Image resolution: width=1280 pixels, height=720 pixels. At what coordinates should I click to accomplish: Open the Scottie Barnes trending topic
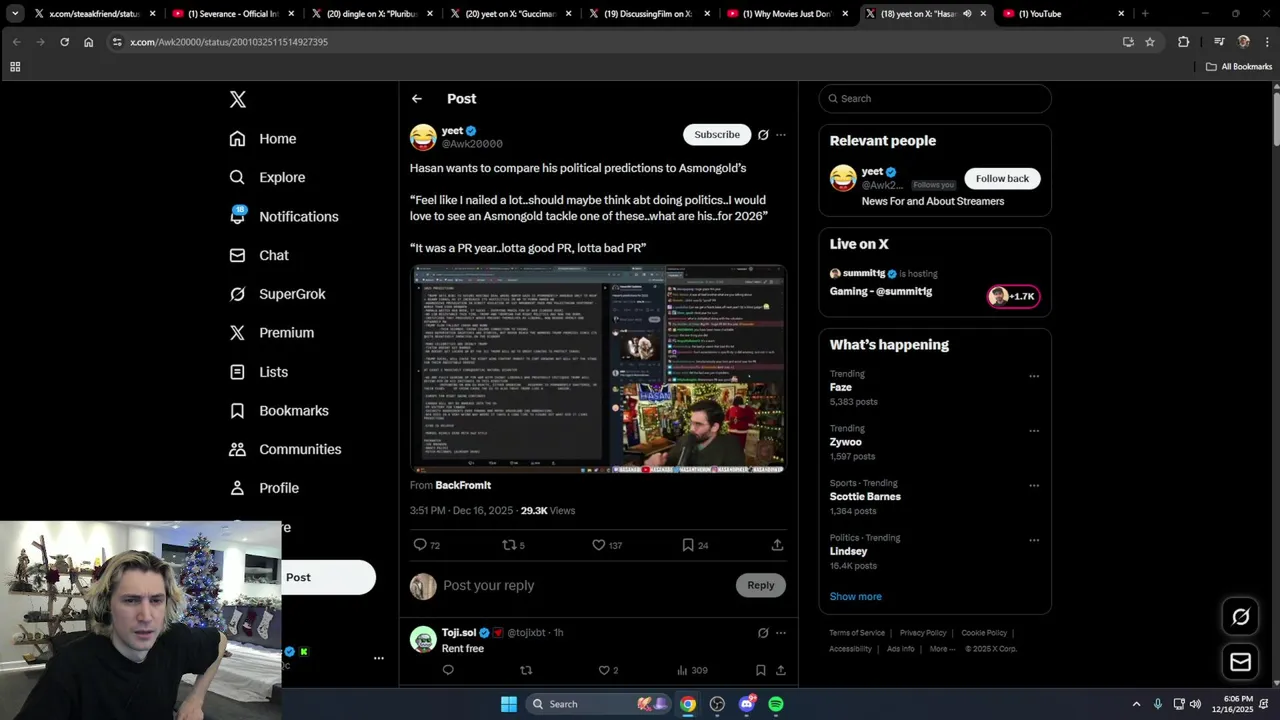pos(865,497)
